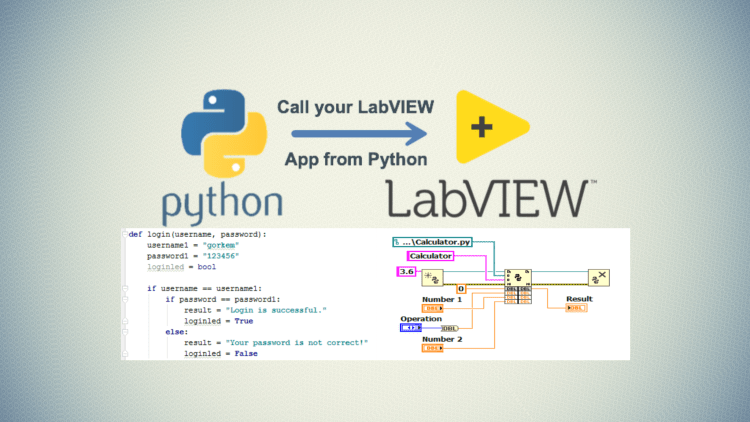Select the Close Python Session node
This screenshot has height=422, width=750.
click(x=599, y=278)
